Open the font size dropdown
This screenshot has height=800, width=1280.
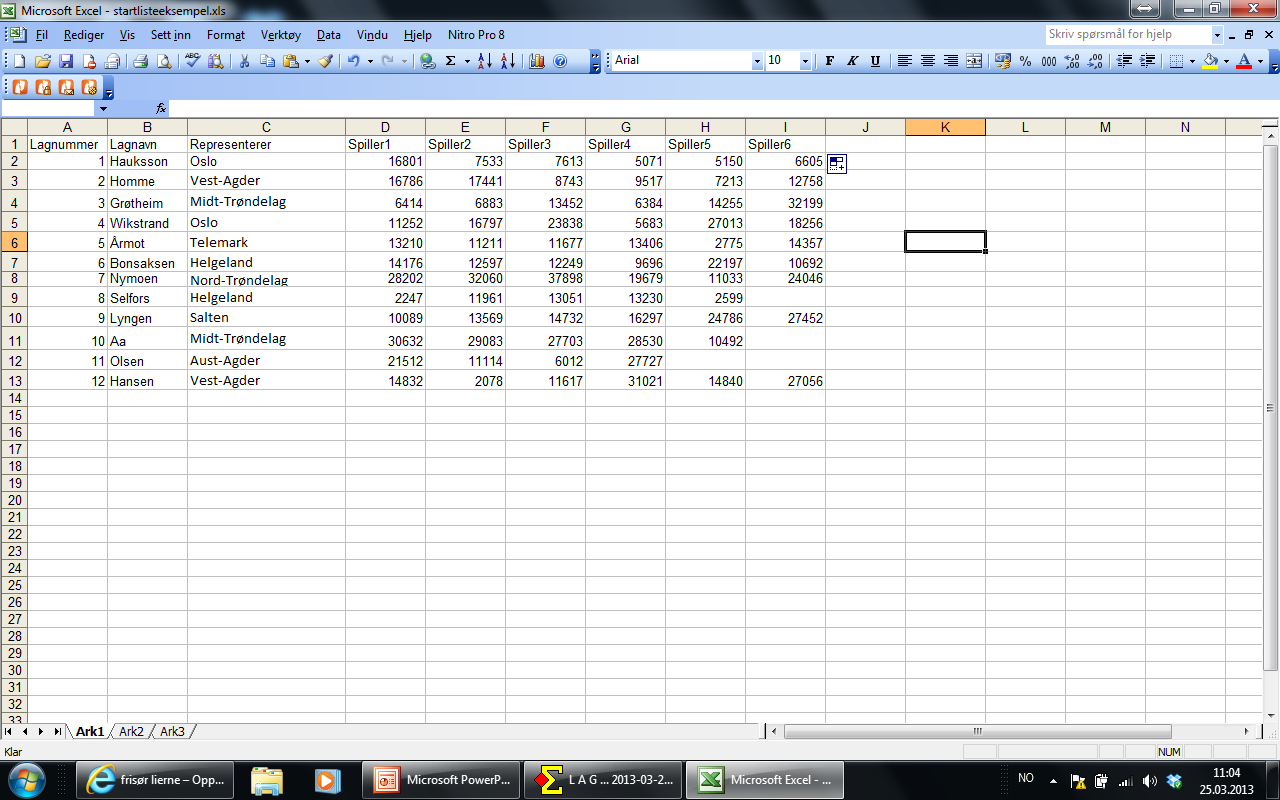[805, 61]
